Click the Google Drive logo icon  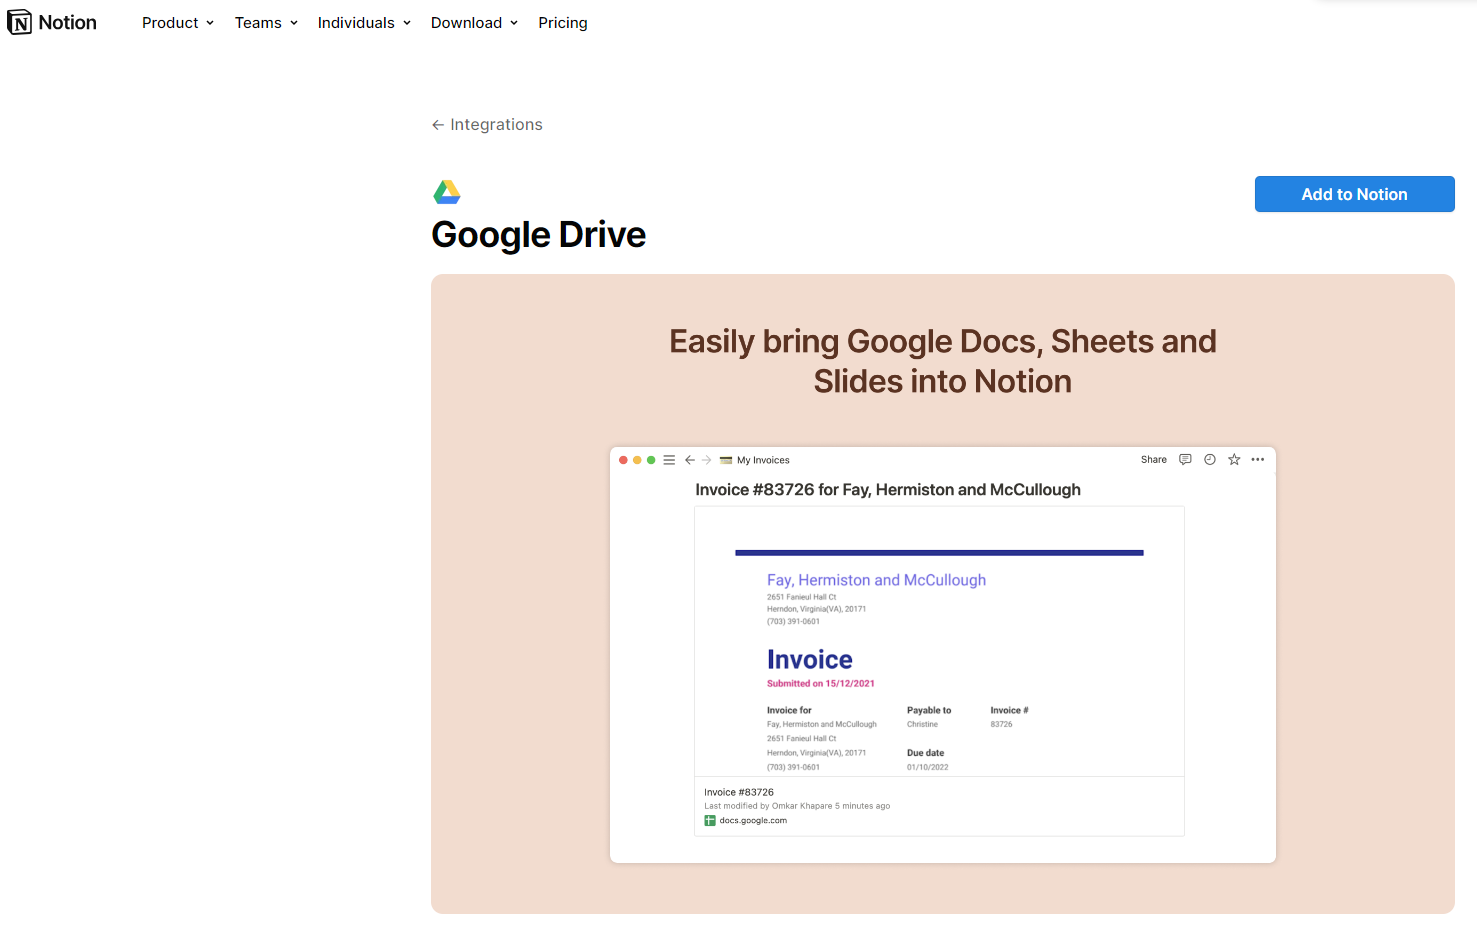click(x=447, y=191)
